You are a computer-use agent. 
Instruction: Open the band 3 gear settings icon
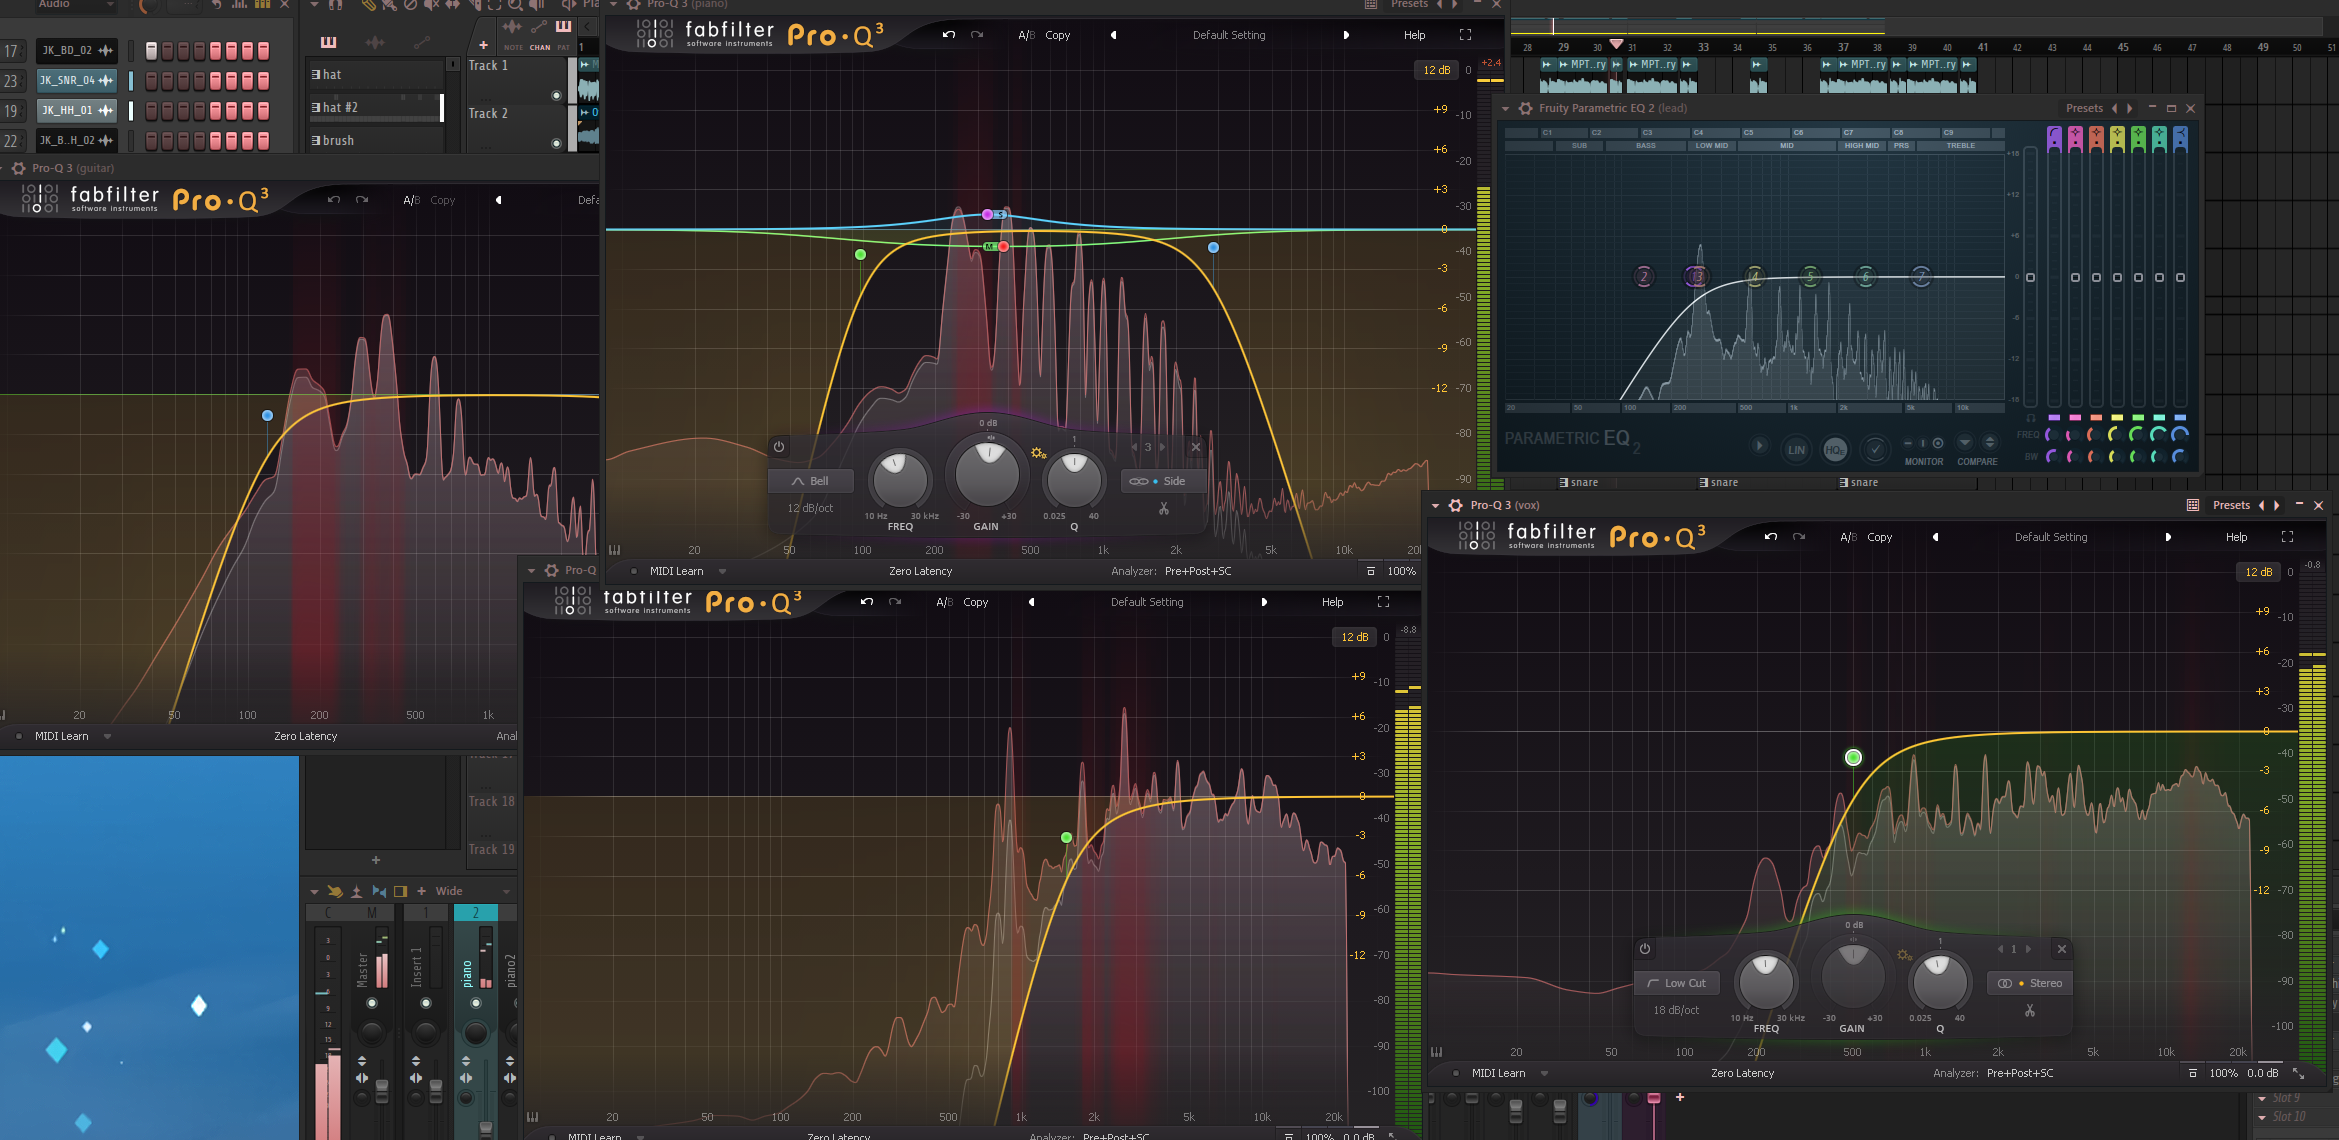(1038, 453)
